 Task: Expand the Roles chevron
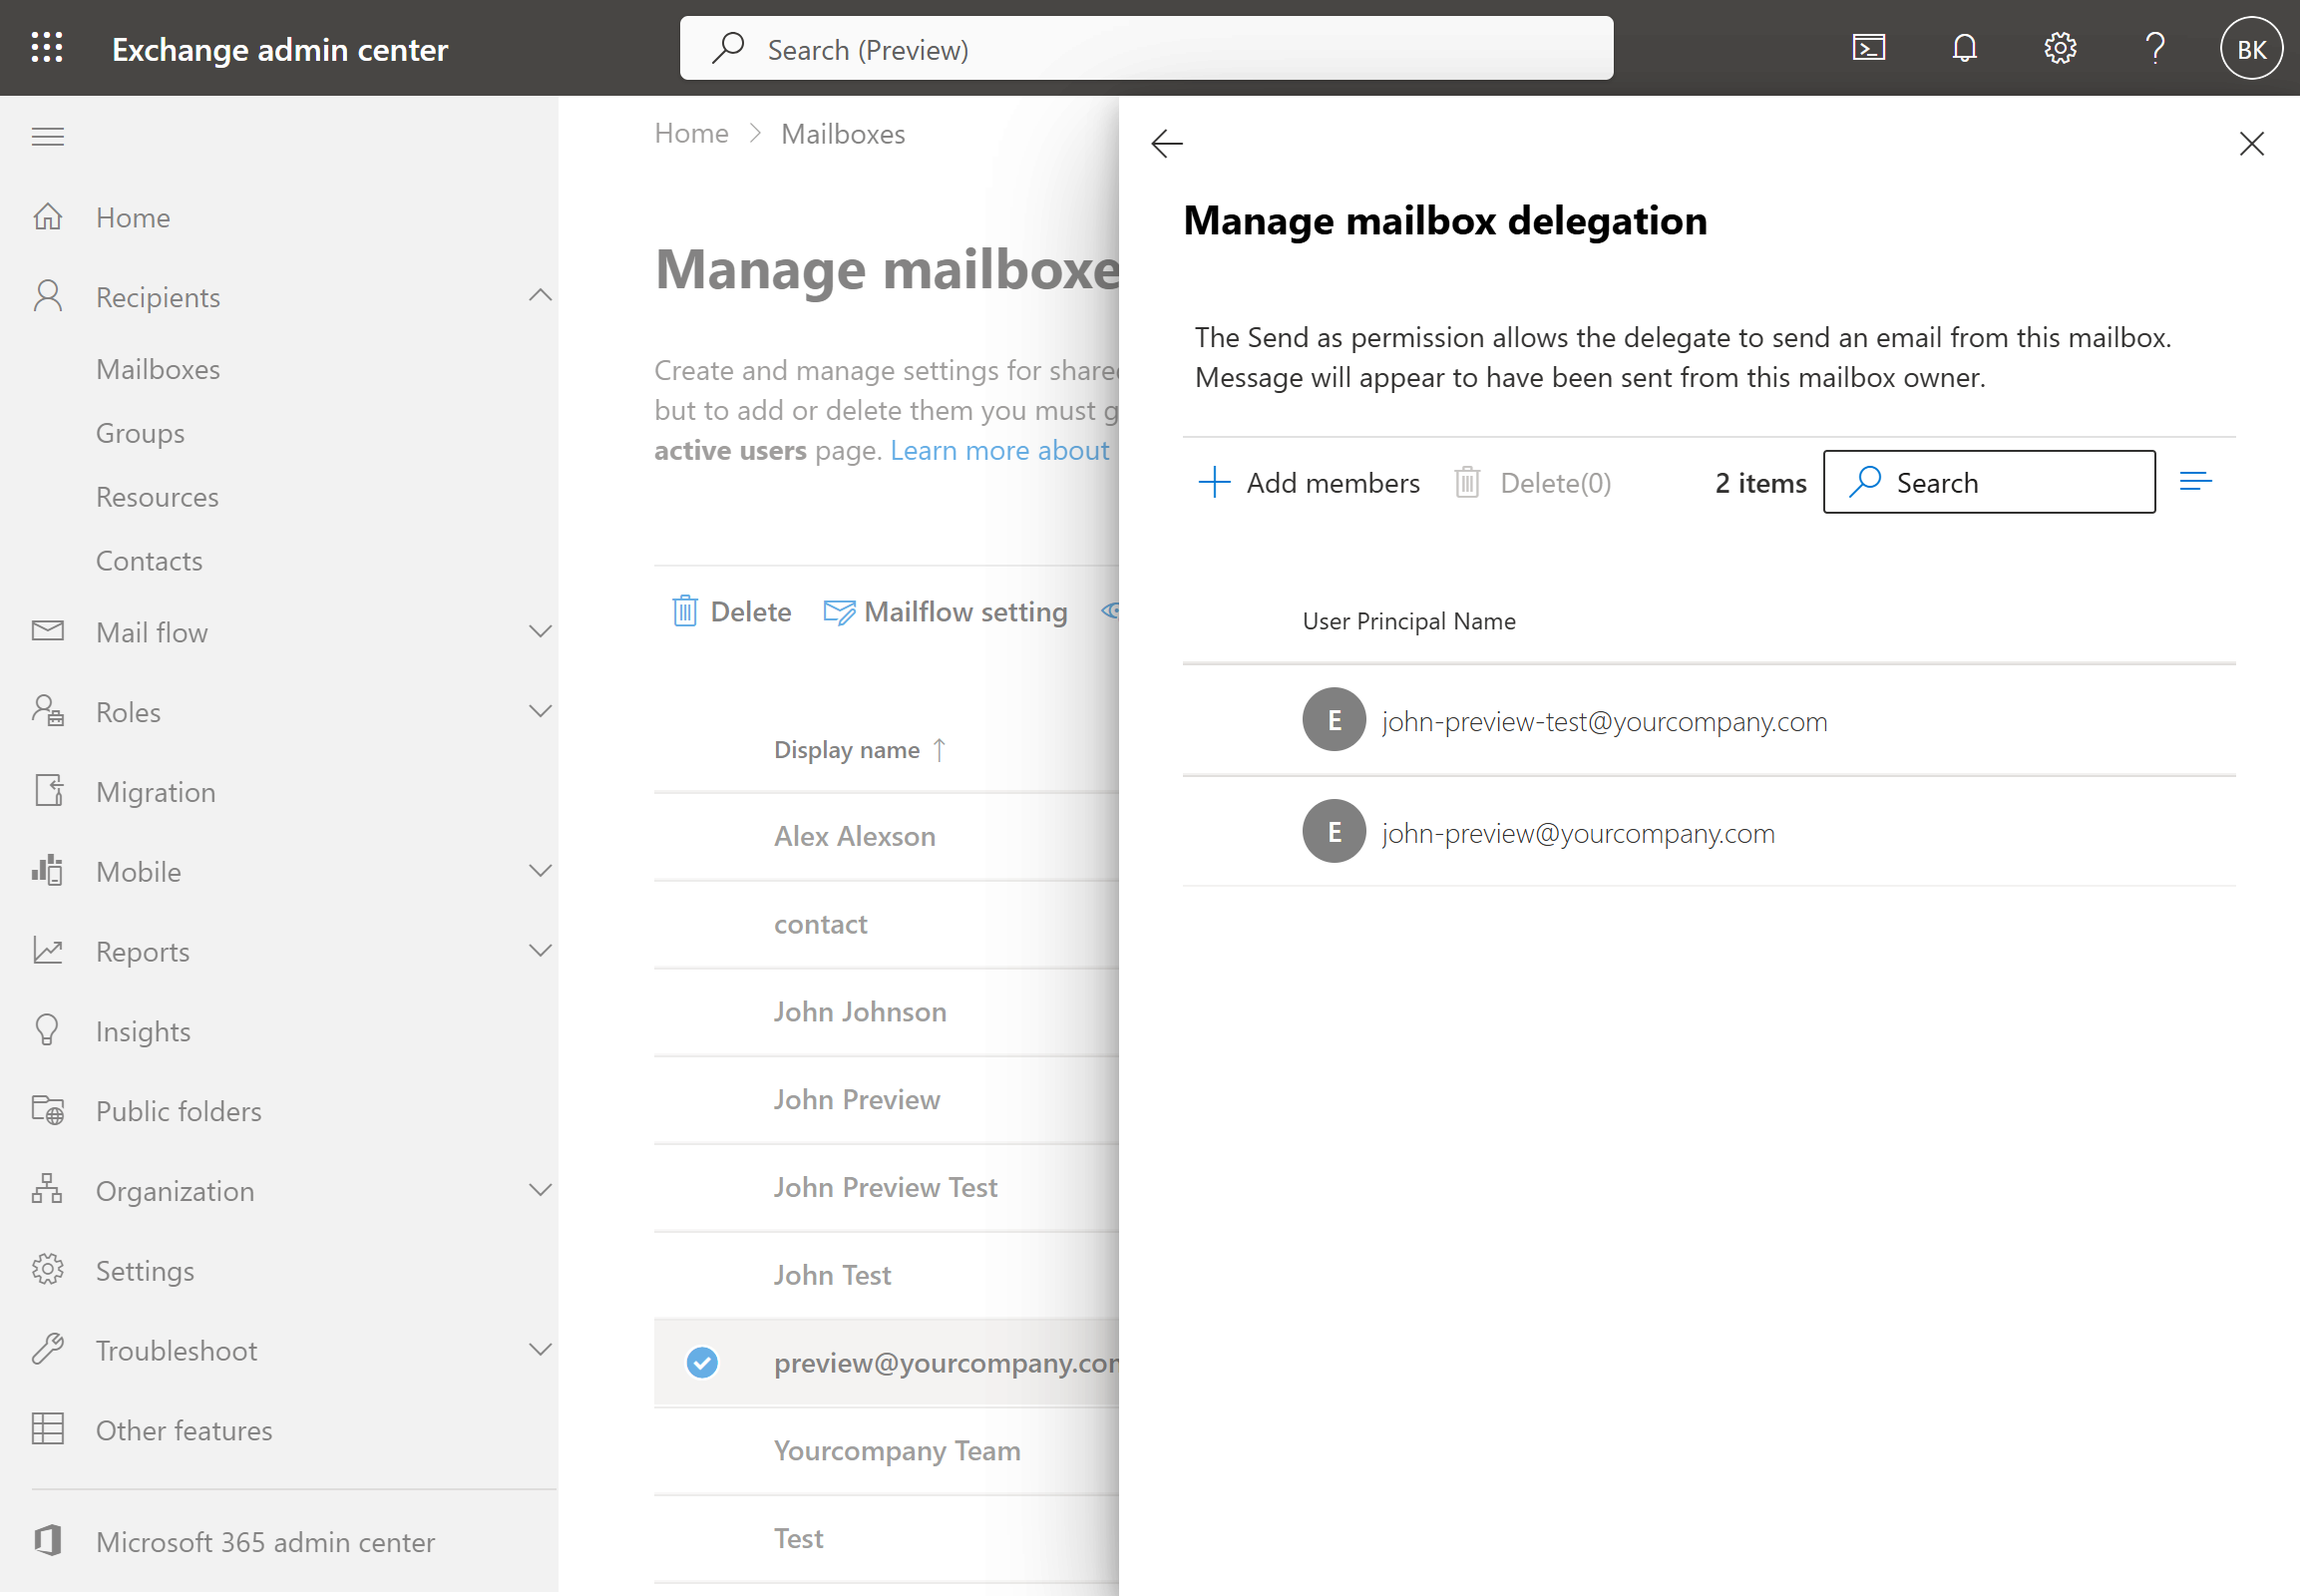coord(540,711)
